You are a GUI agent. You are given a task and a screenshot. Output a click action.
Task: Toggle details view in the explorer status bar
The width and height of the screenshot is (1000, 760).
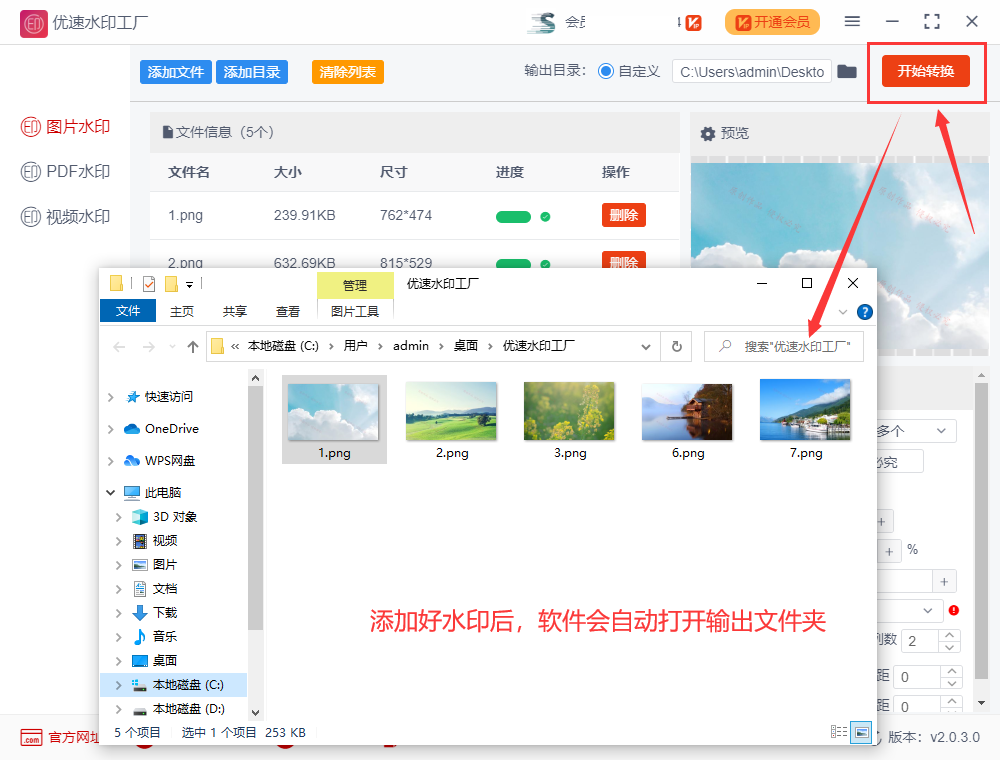[x=838, y=732]
